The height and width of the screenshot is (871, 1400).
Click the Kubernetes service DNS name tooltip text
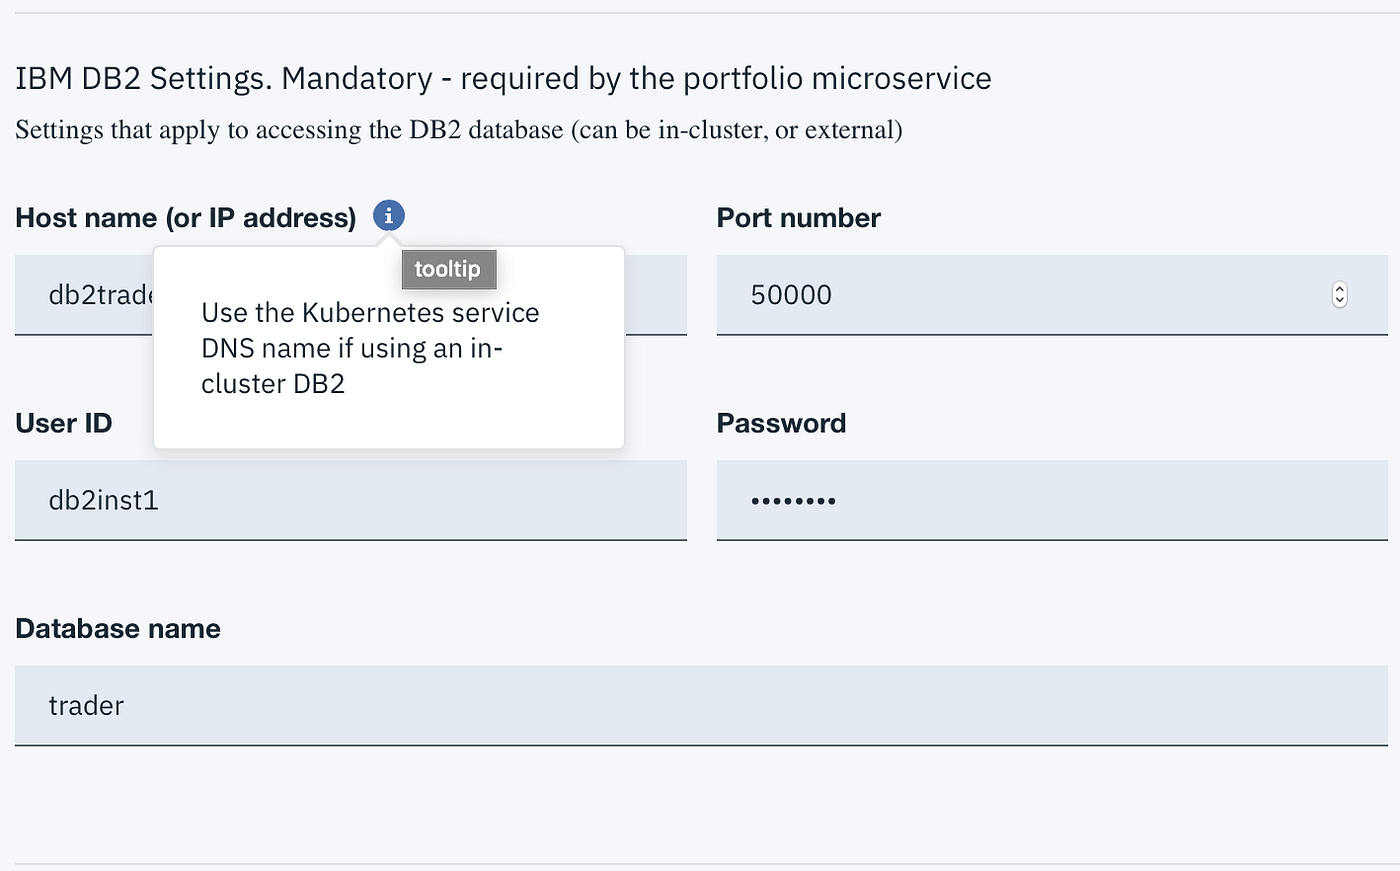[x=370, y=348]
